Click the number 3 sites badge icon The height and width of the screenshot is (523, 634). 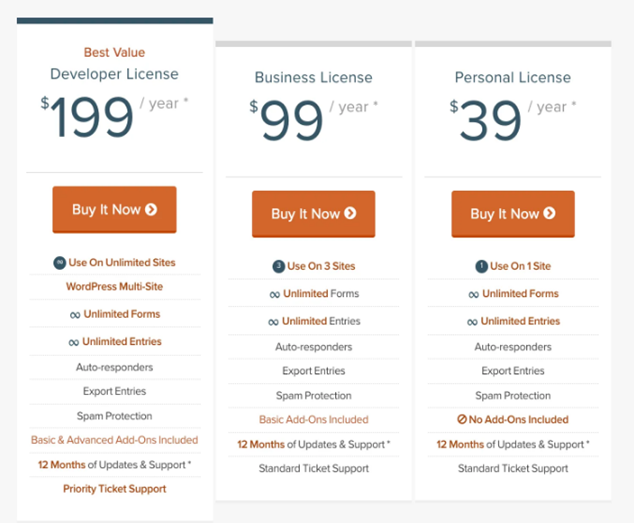pos(279,267)
